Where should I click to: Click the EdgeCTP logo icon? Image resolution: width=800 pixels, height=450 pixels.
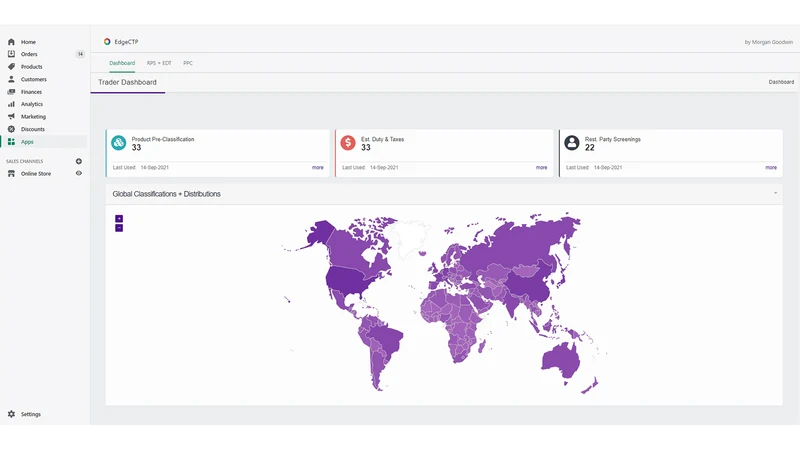(x=107, y=42)
